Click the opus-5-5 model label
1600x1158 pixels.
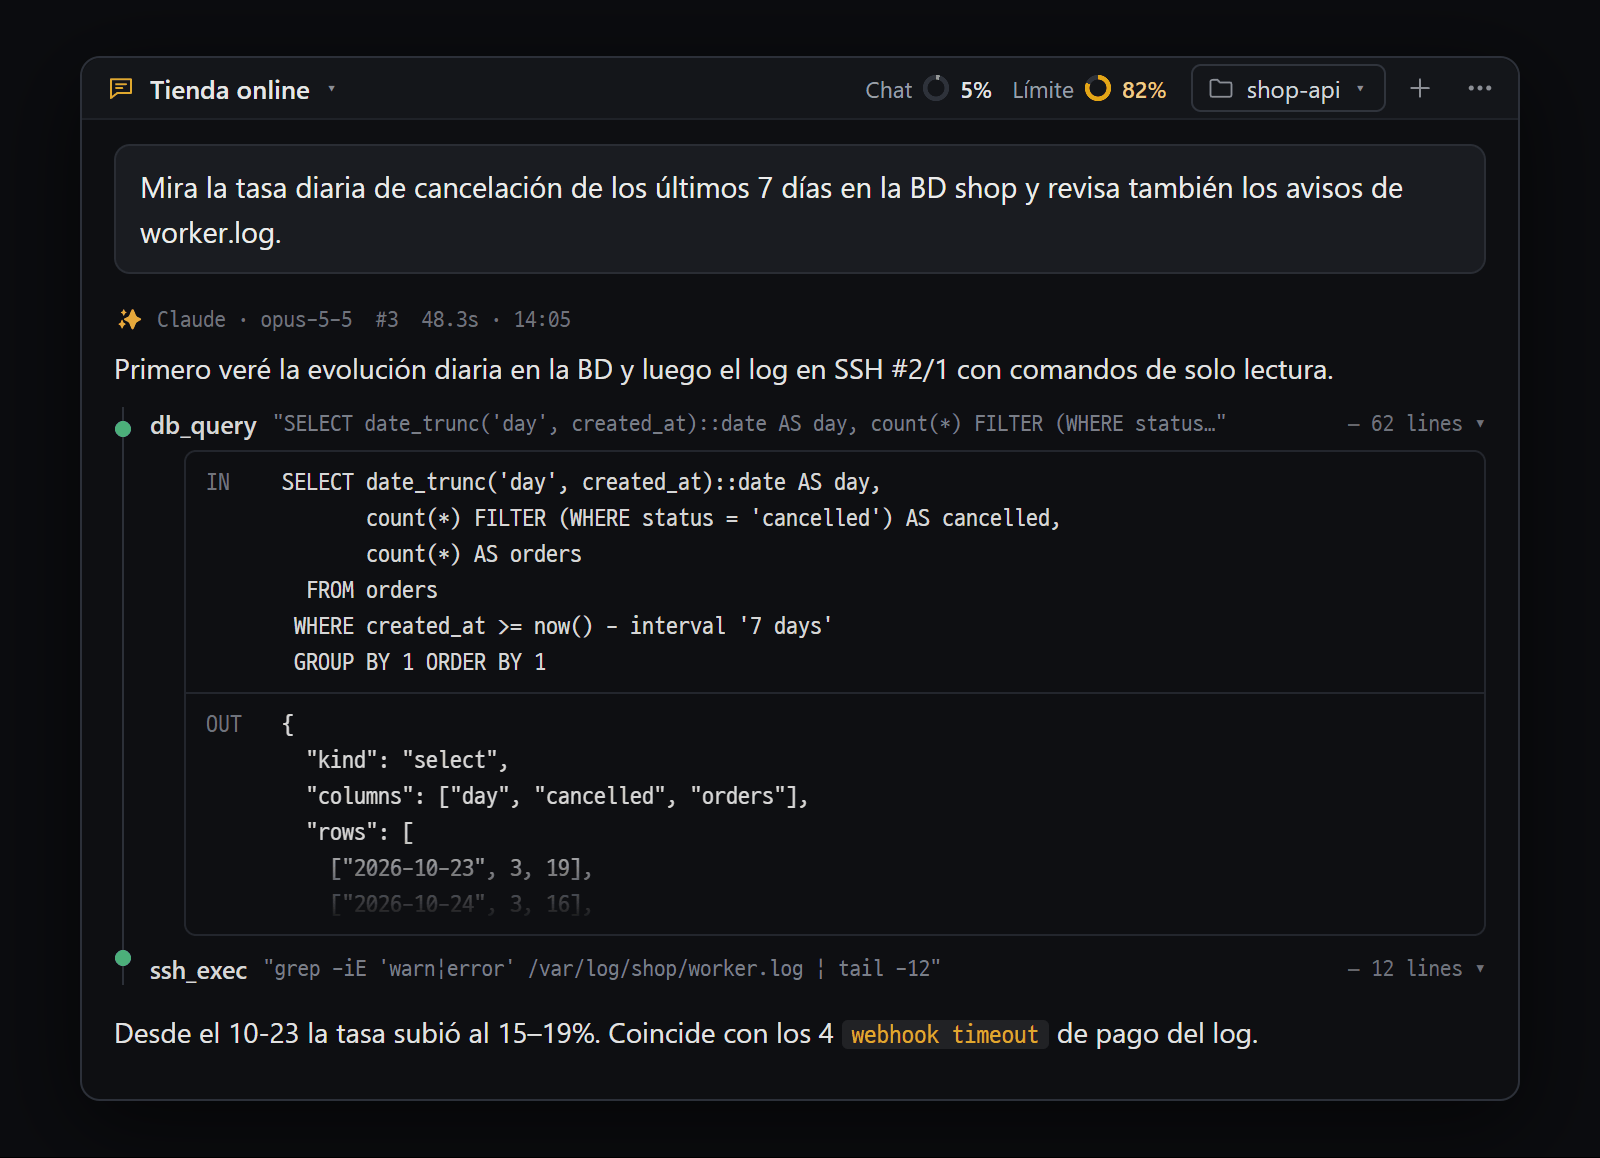(x=306, y=320)
